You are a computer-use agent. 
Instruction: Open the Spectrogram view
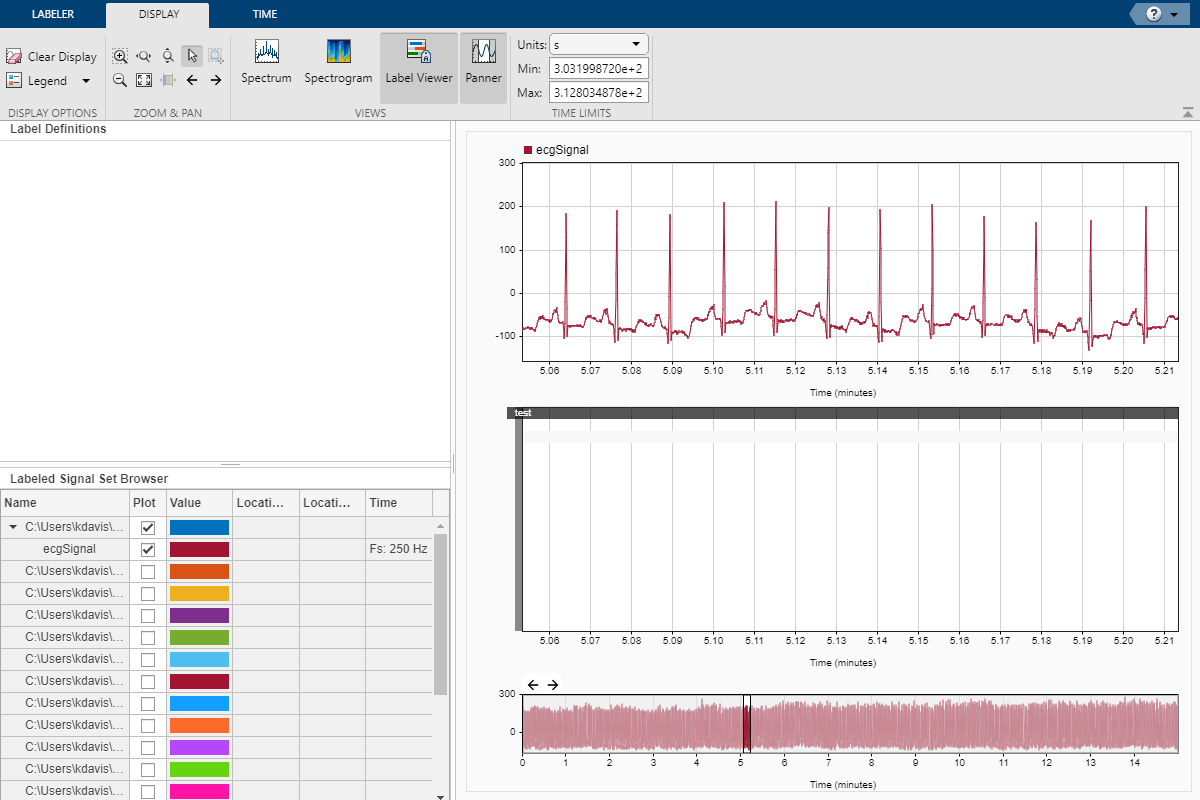338,61
